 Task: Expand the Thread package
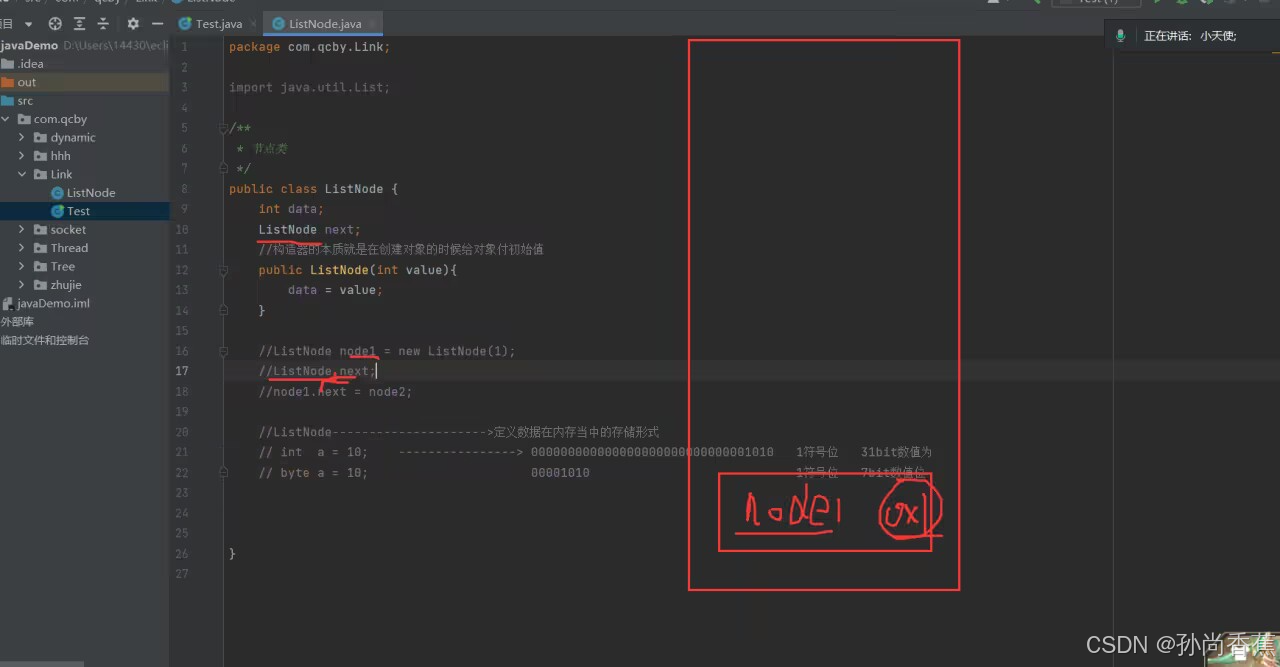[22, 248]
